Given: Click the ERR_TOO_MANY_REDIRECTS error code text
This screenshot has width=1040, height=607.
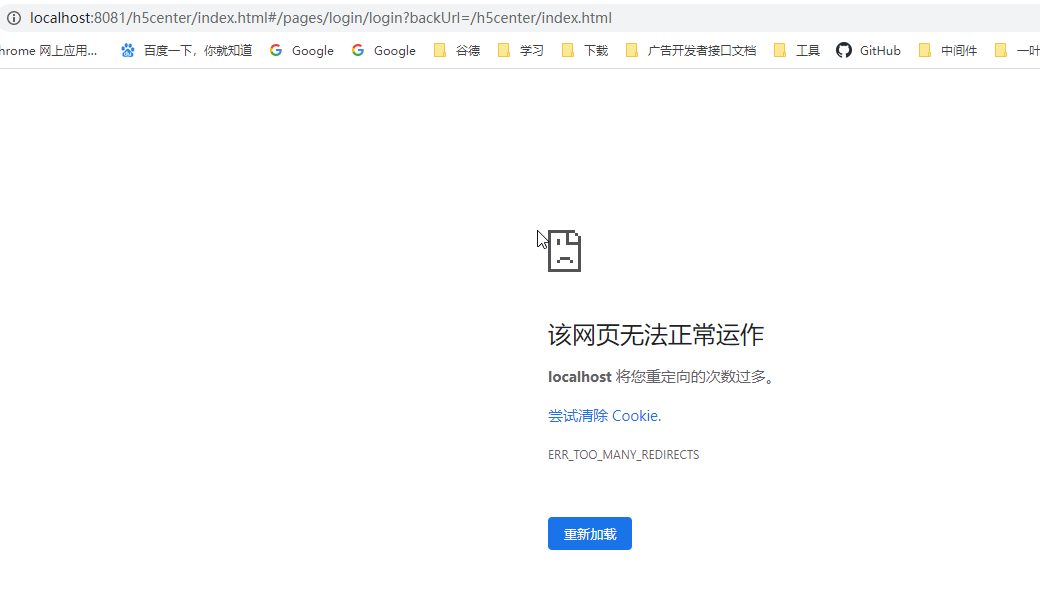Looking at the screenshot, I should pyautogui.click(x=623, y=454).
